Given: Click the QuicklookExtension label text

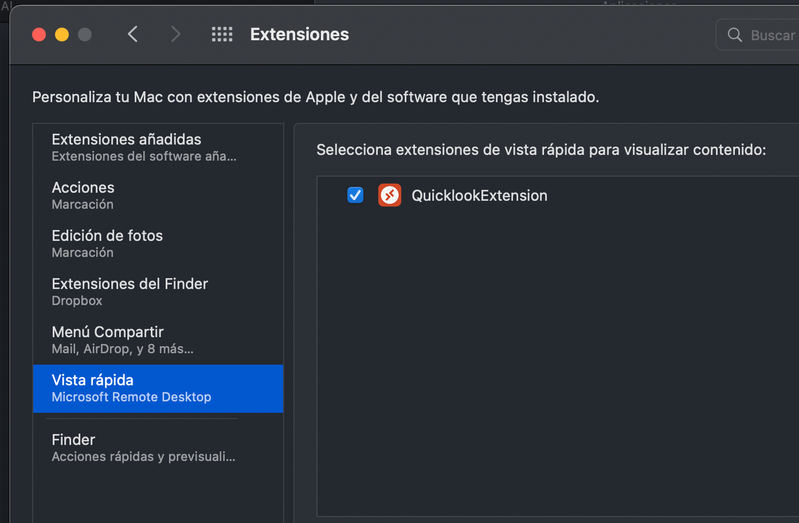Looking at the screenshot, I should click(x=479, y=196).
